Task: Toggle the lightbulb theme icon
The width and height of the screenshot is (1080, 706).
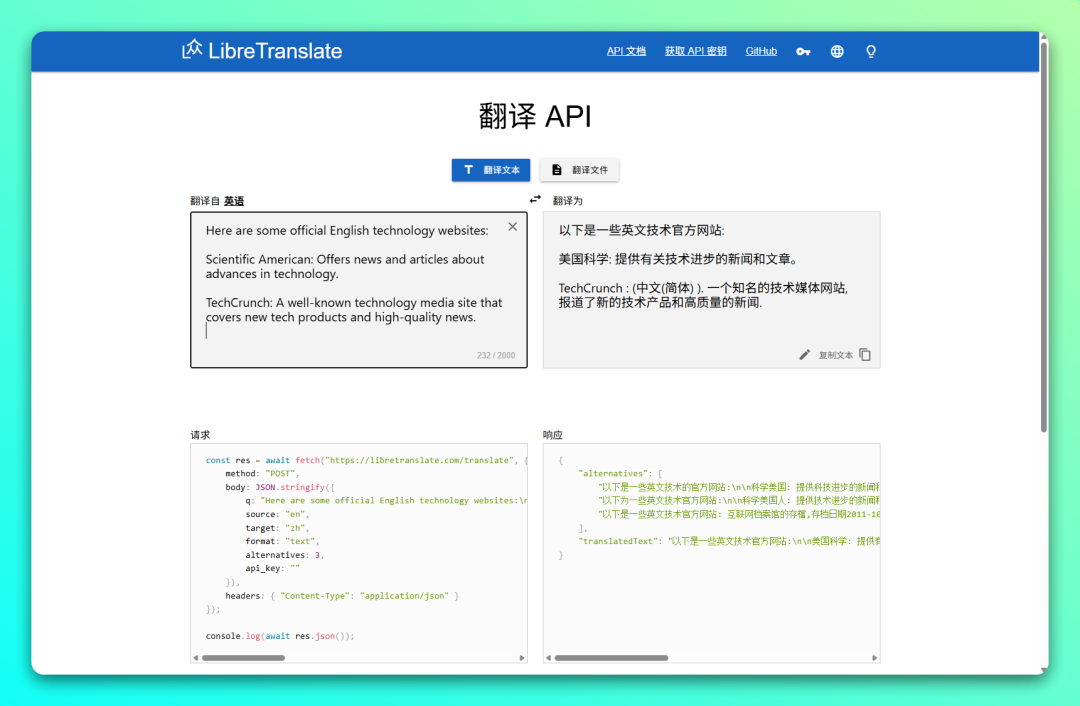Action: [871, 52]
